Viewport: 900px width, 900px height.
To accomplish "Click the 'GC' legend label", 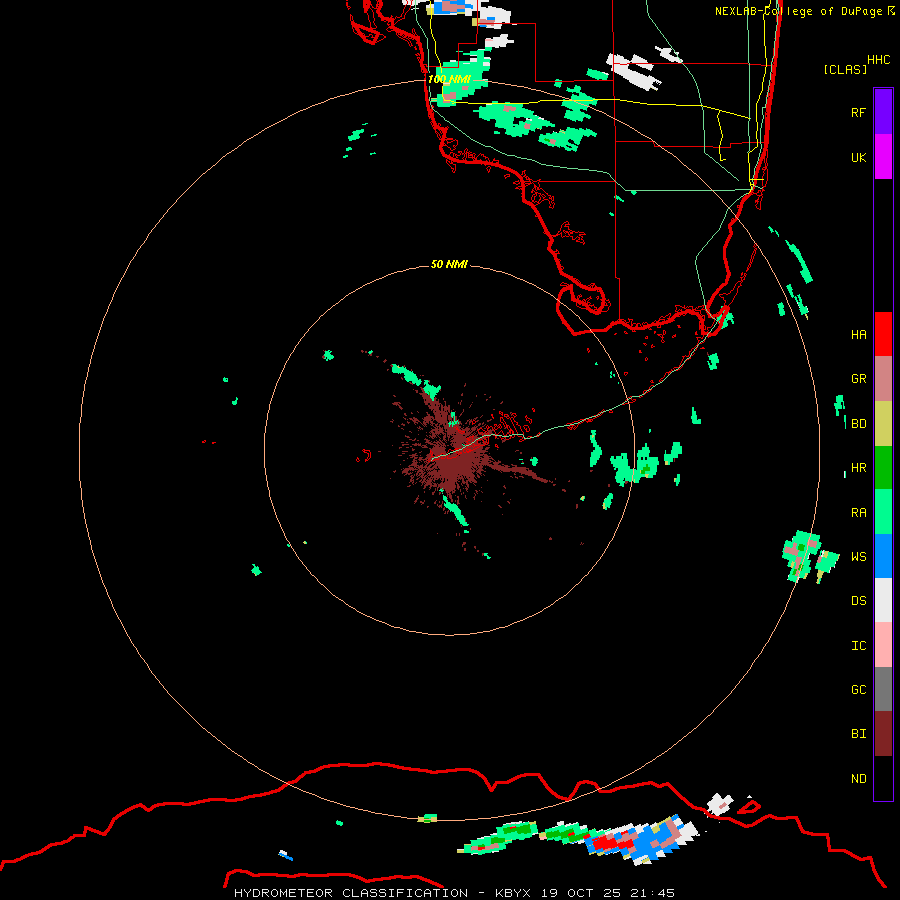I will (x=858, y=689).
